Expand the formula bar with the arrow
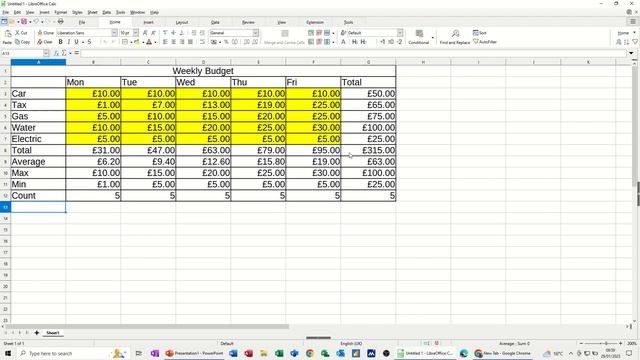640x360 pixels. click(631, 53)
